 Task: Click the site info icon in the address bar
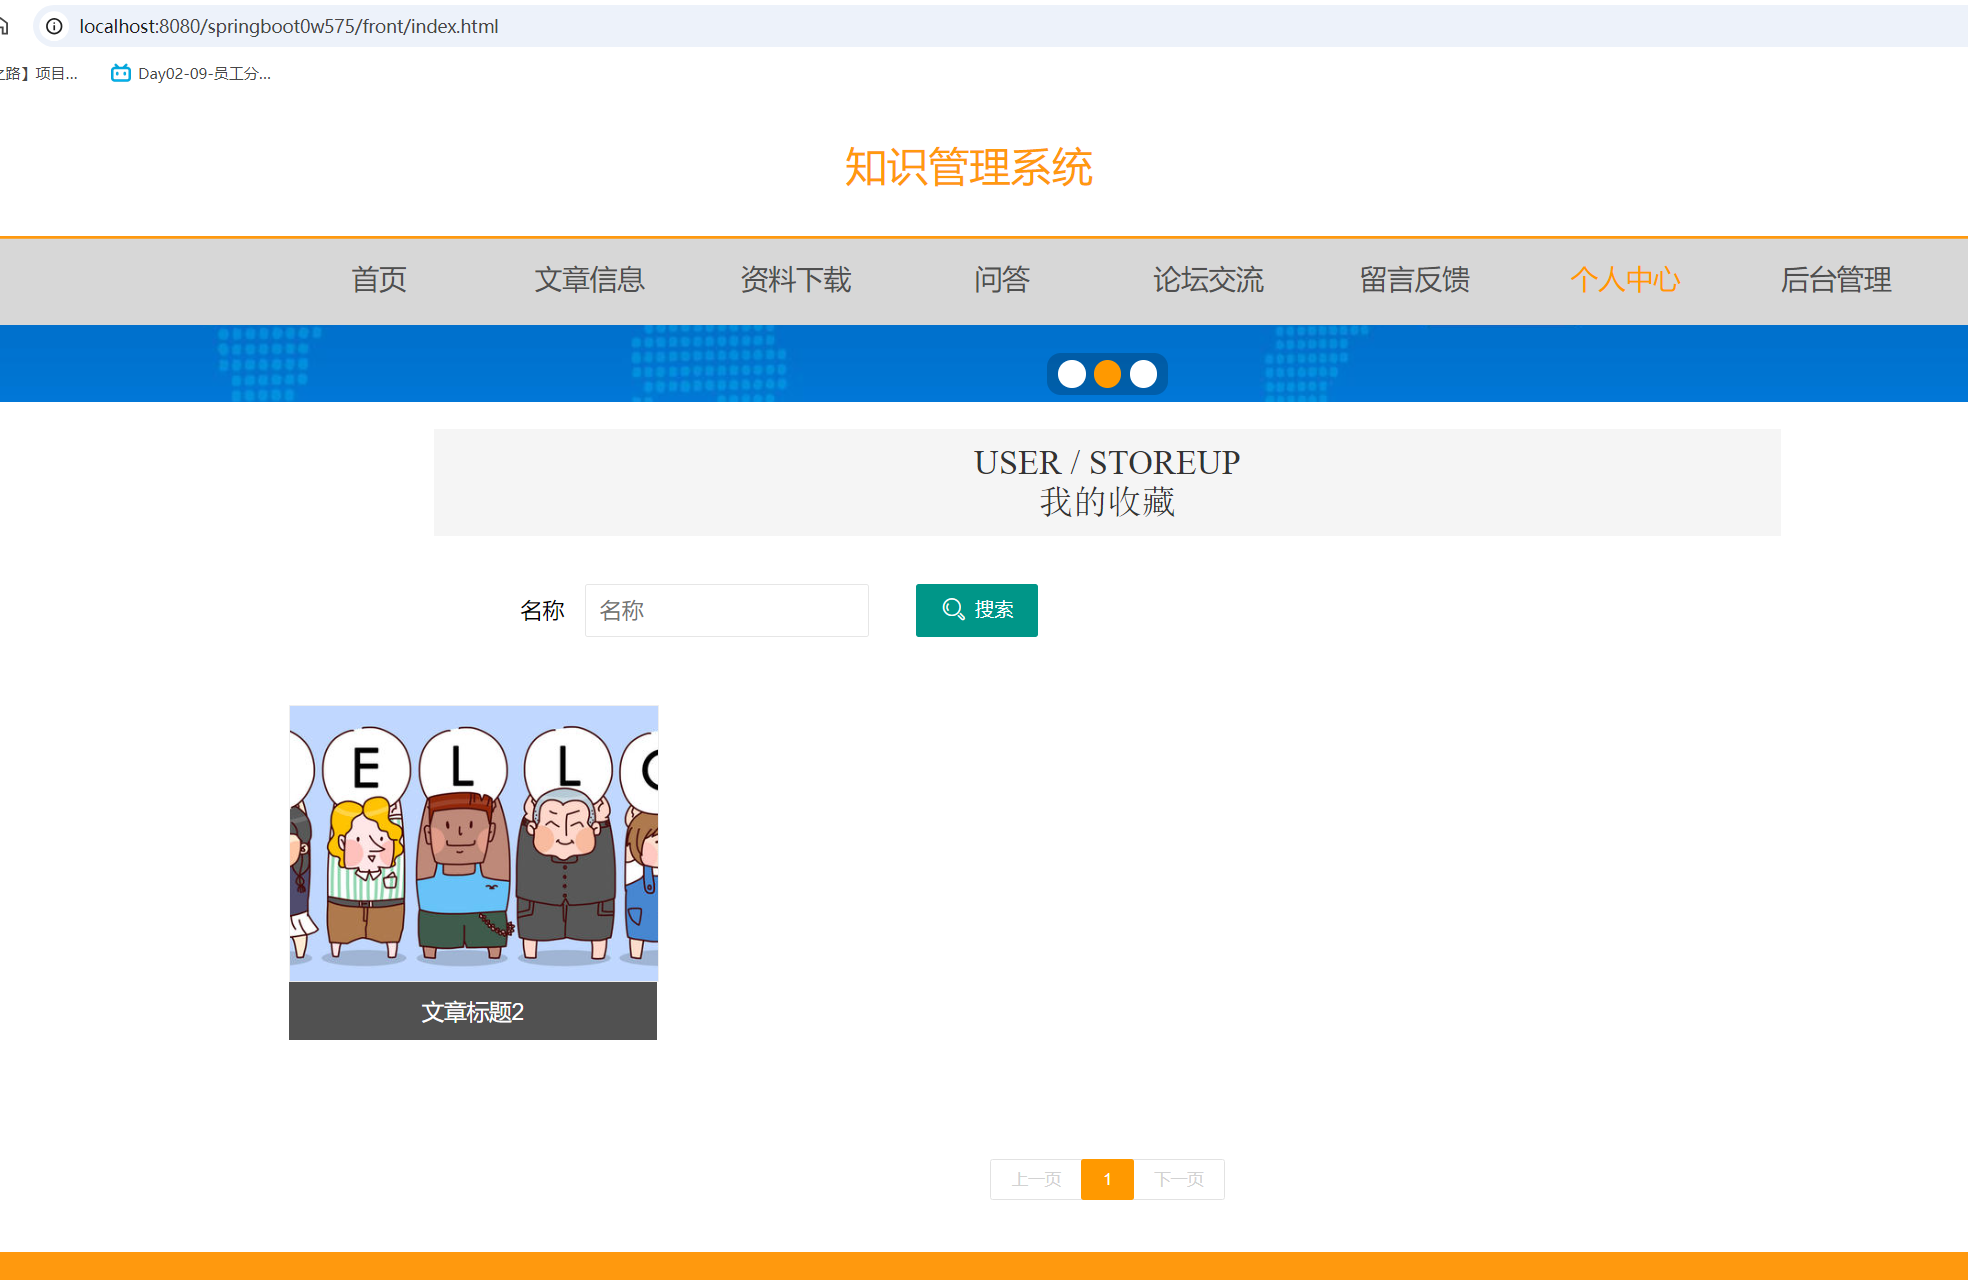(x=51, y=27)
